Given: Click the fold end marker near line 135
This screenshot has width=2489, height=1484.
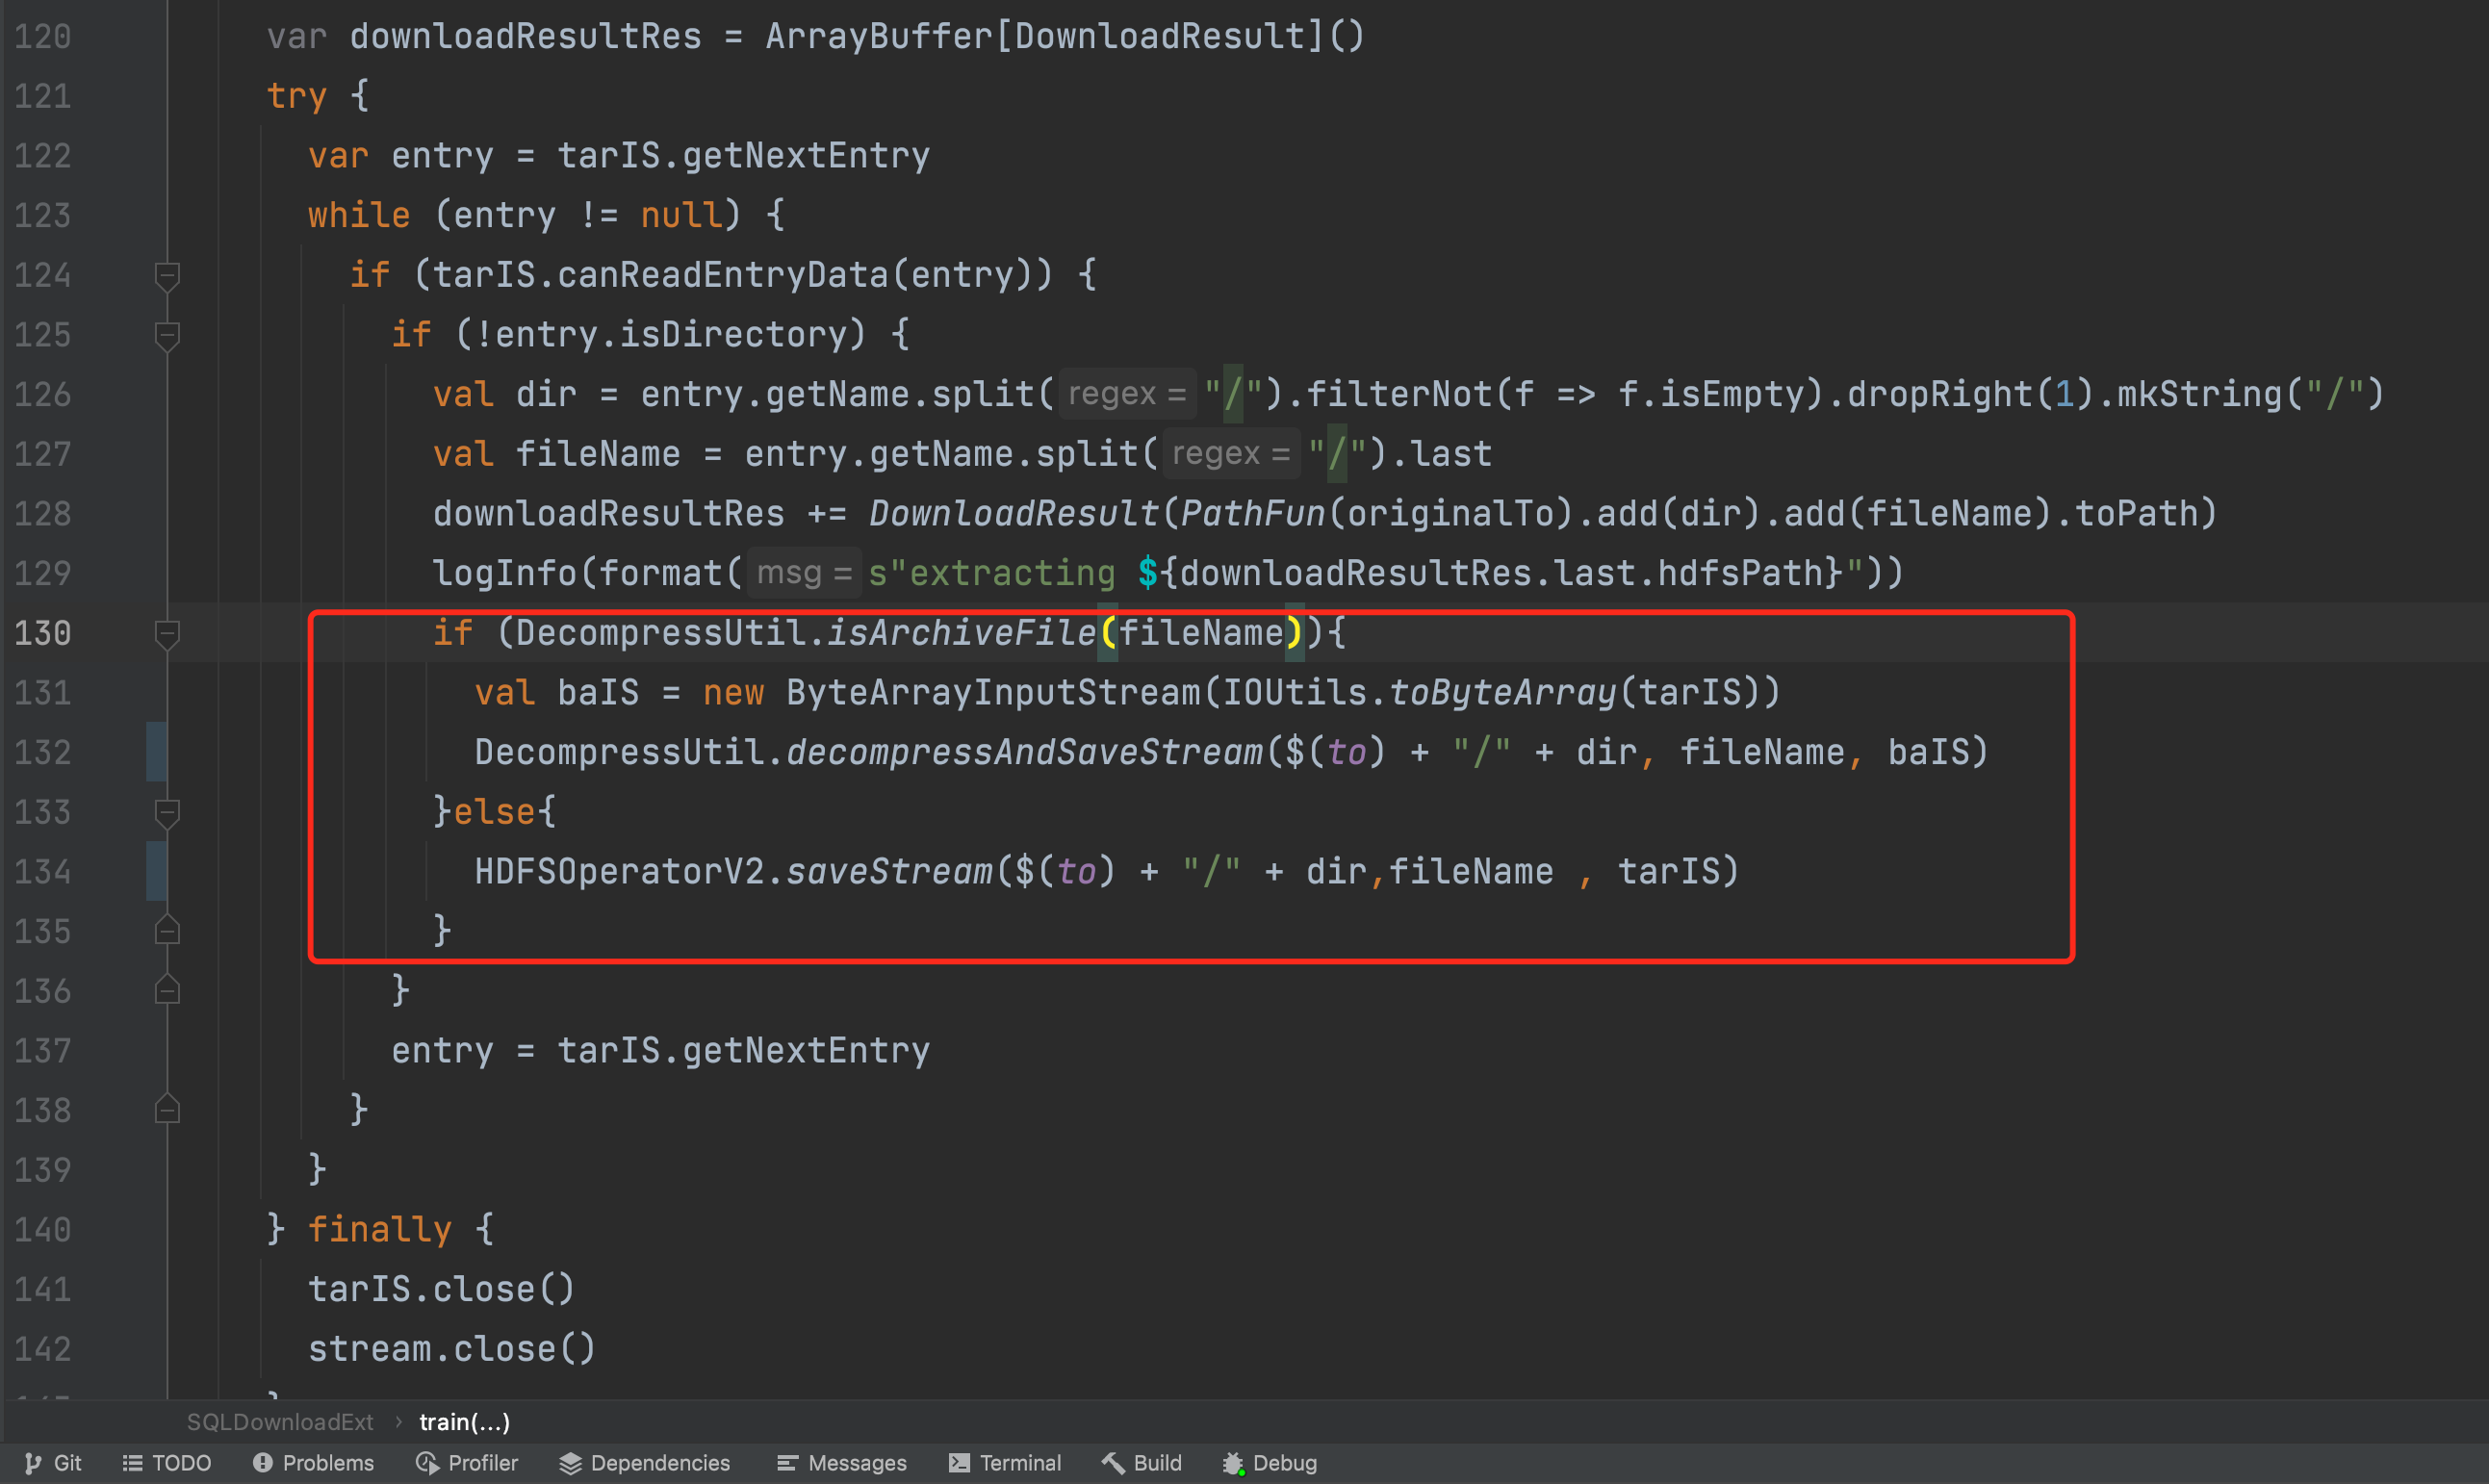Looking at the screenshot, I should coord(167,930).
